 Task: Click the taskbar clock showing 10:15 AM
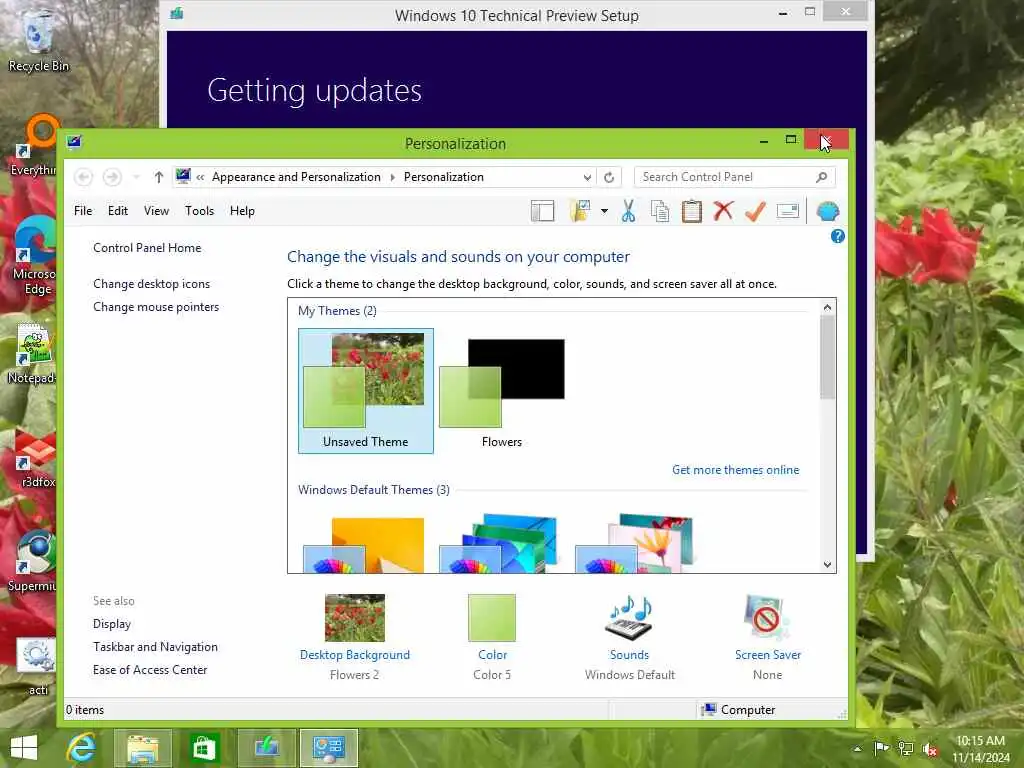(x=981, y=749)
